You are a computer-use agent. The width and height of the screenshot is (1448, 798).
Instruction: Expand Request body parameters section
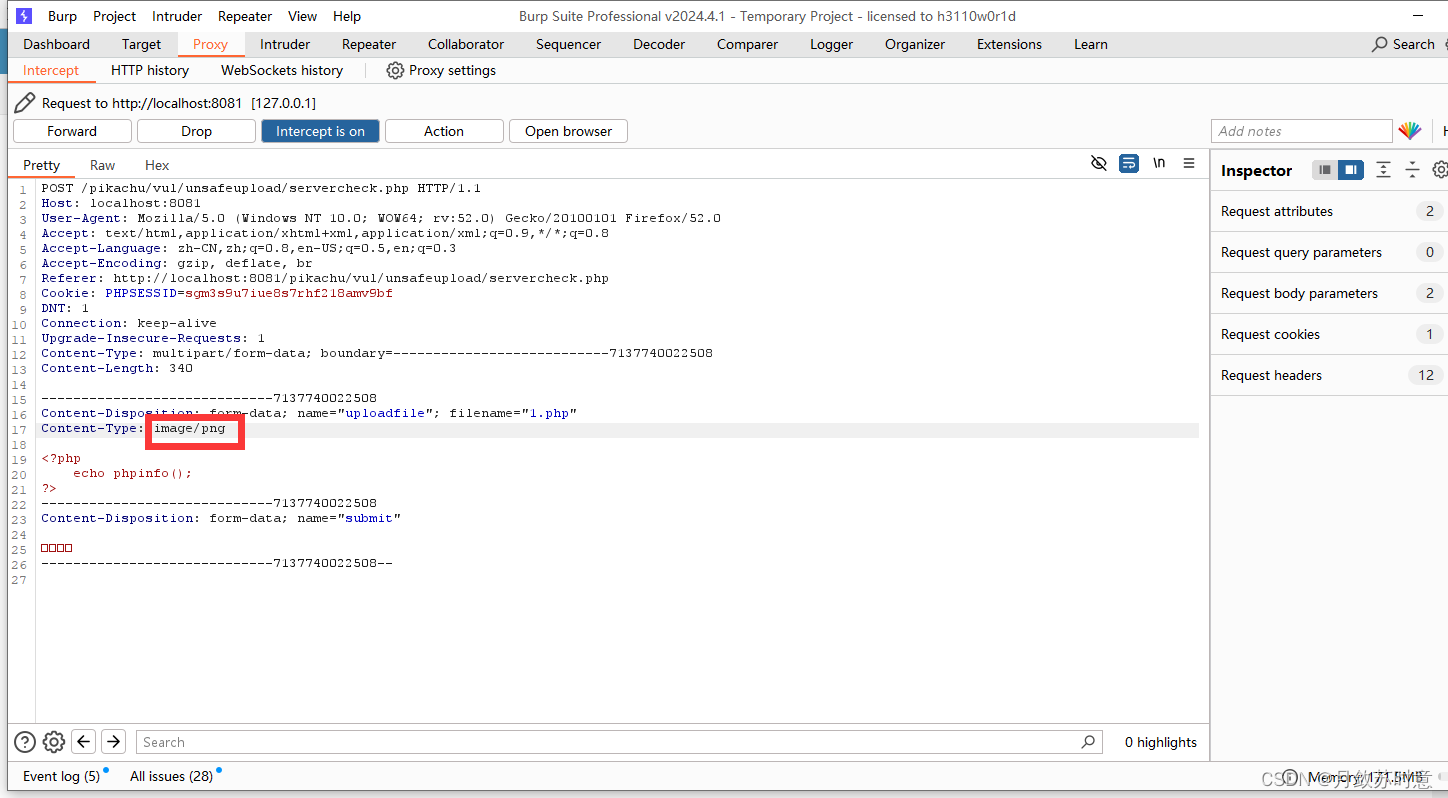(x=1329, y=293)
